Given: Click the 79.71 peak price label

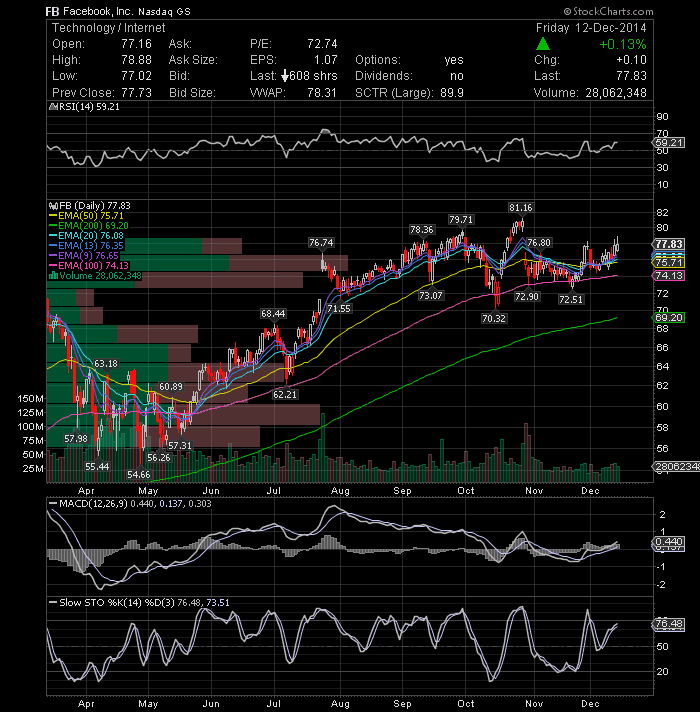Looking at the screenshot, I should click(461, 219).
